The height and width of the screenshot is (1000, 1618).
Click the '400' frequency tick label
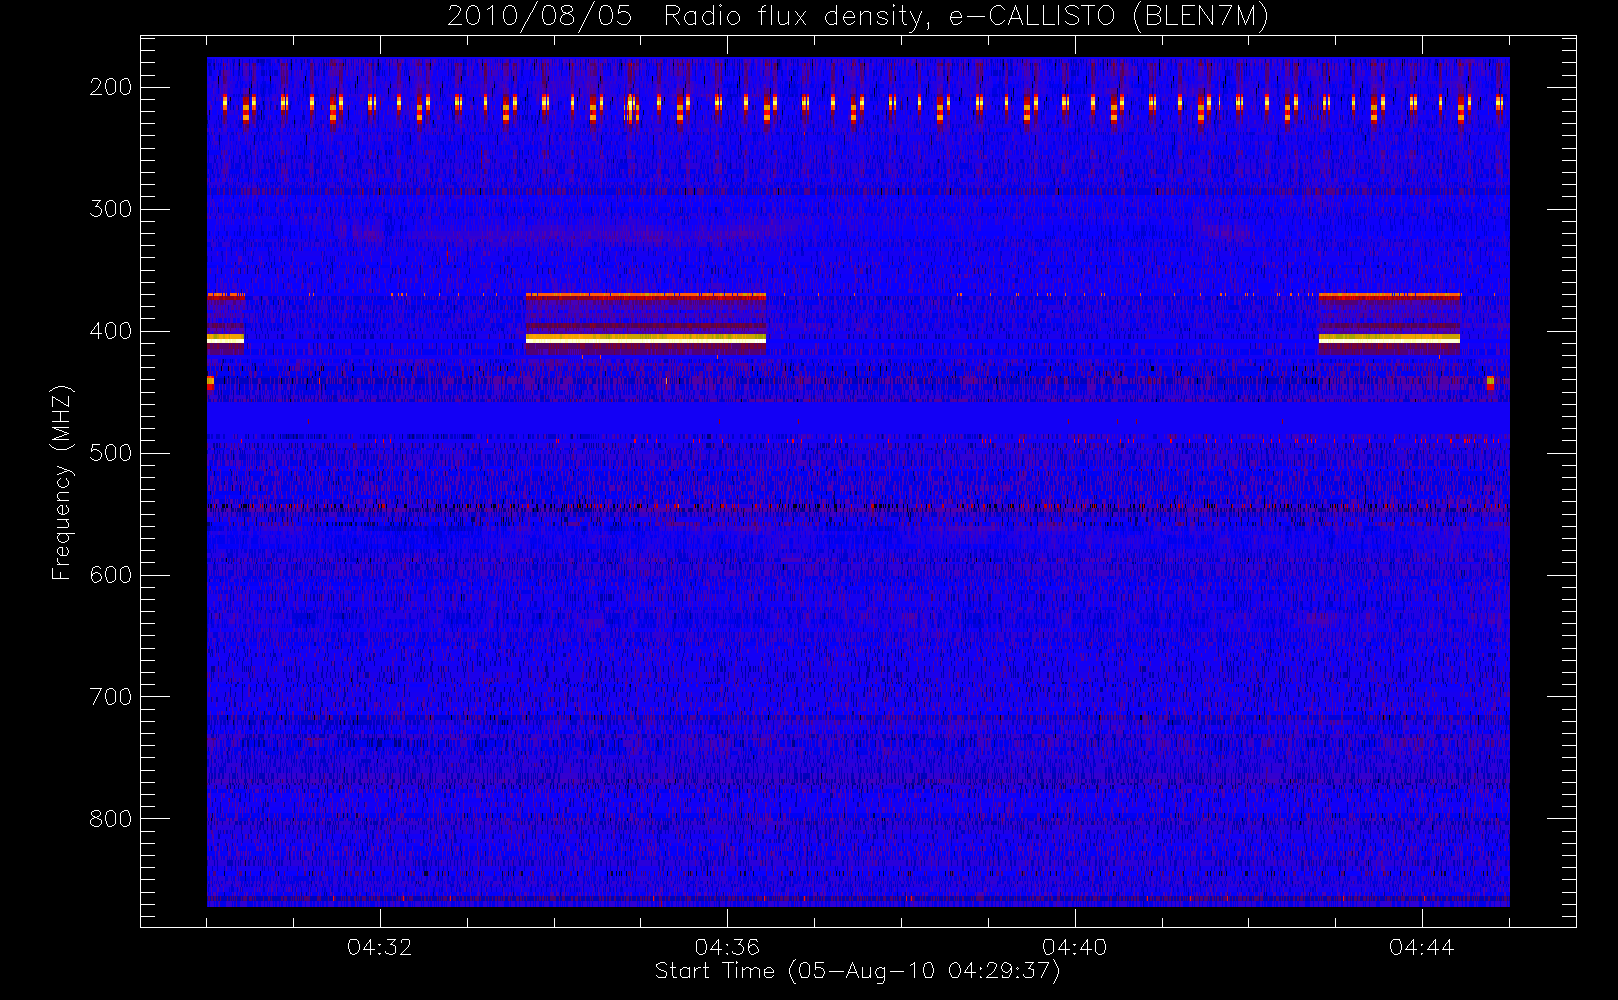[x=111, y=331]
